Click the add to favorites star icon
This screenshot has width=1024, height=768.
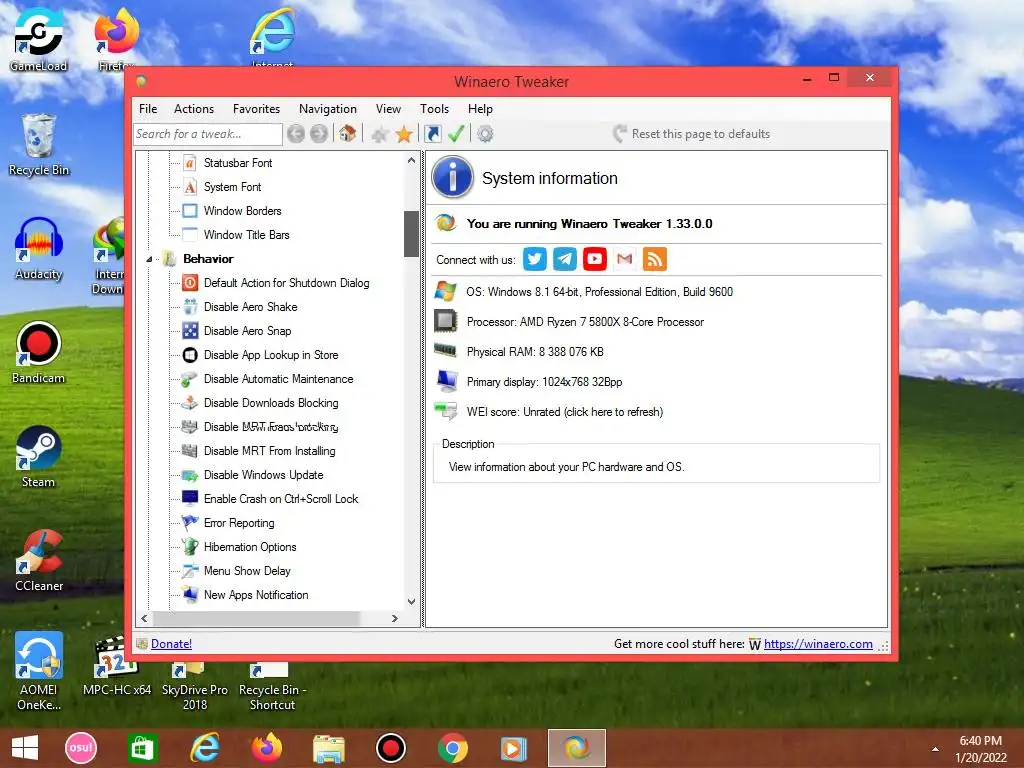379,135
